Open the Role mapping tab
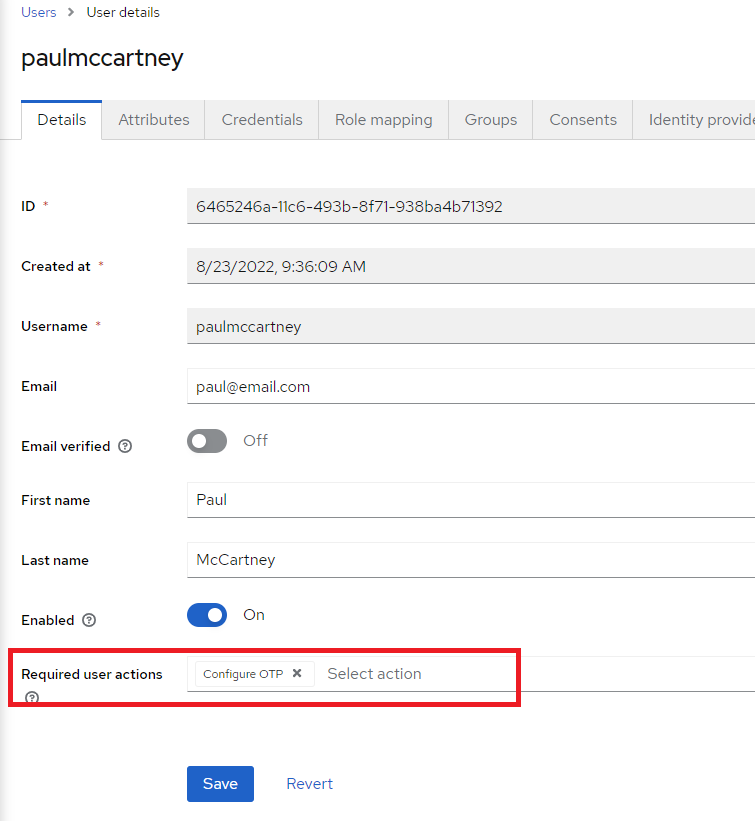The width and height of the screenshot is (755, 821). 383,119
